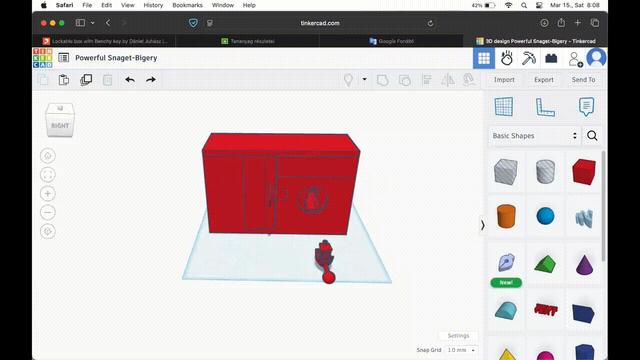Image resolution: width=640 pixels, height=360 pixels.
Task: Open the Safari History menu
Action: [x=153, y=5]
